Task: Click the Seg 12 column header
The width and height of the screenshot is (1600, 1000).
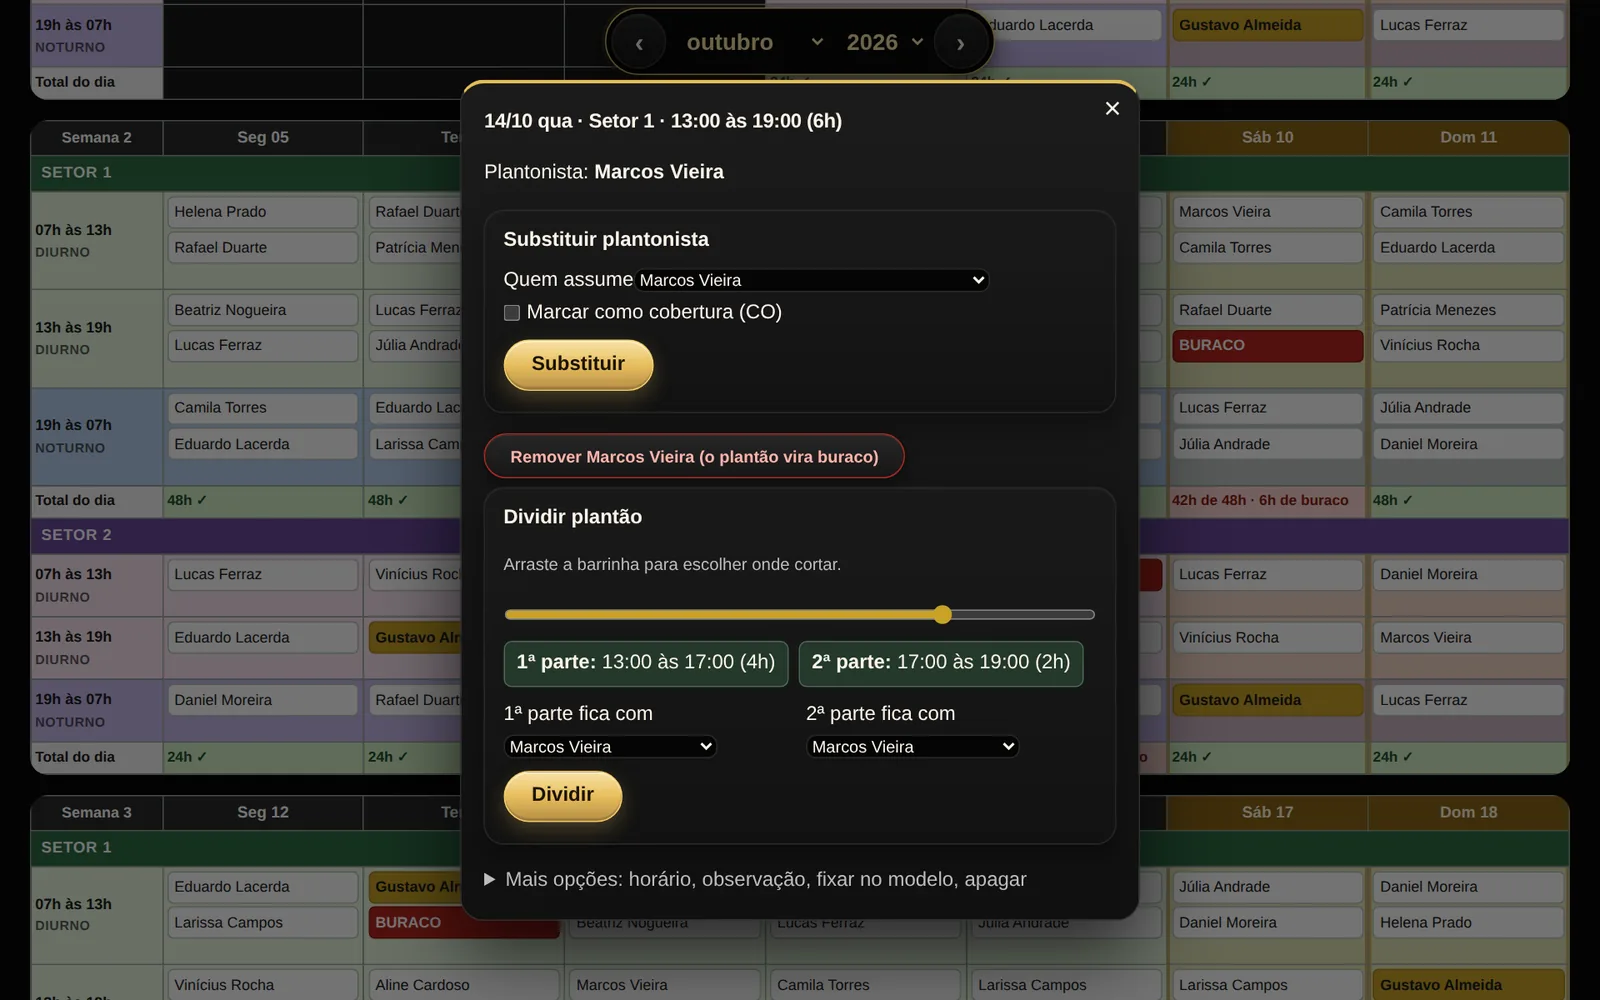Action: 263,812
